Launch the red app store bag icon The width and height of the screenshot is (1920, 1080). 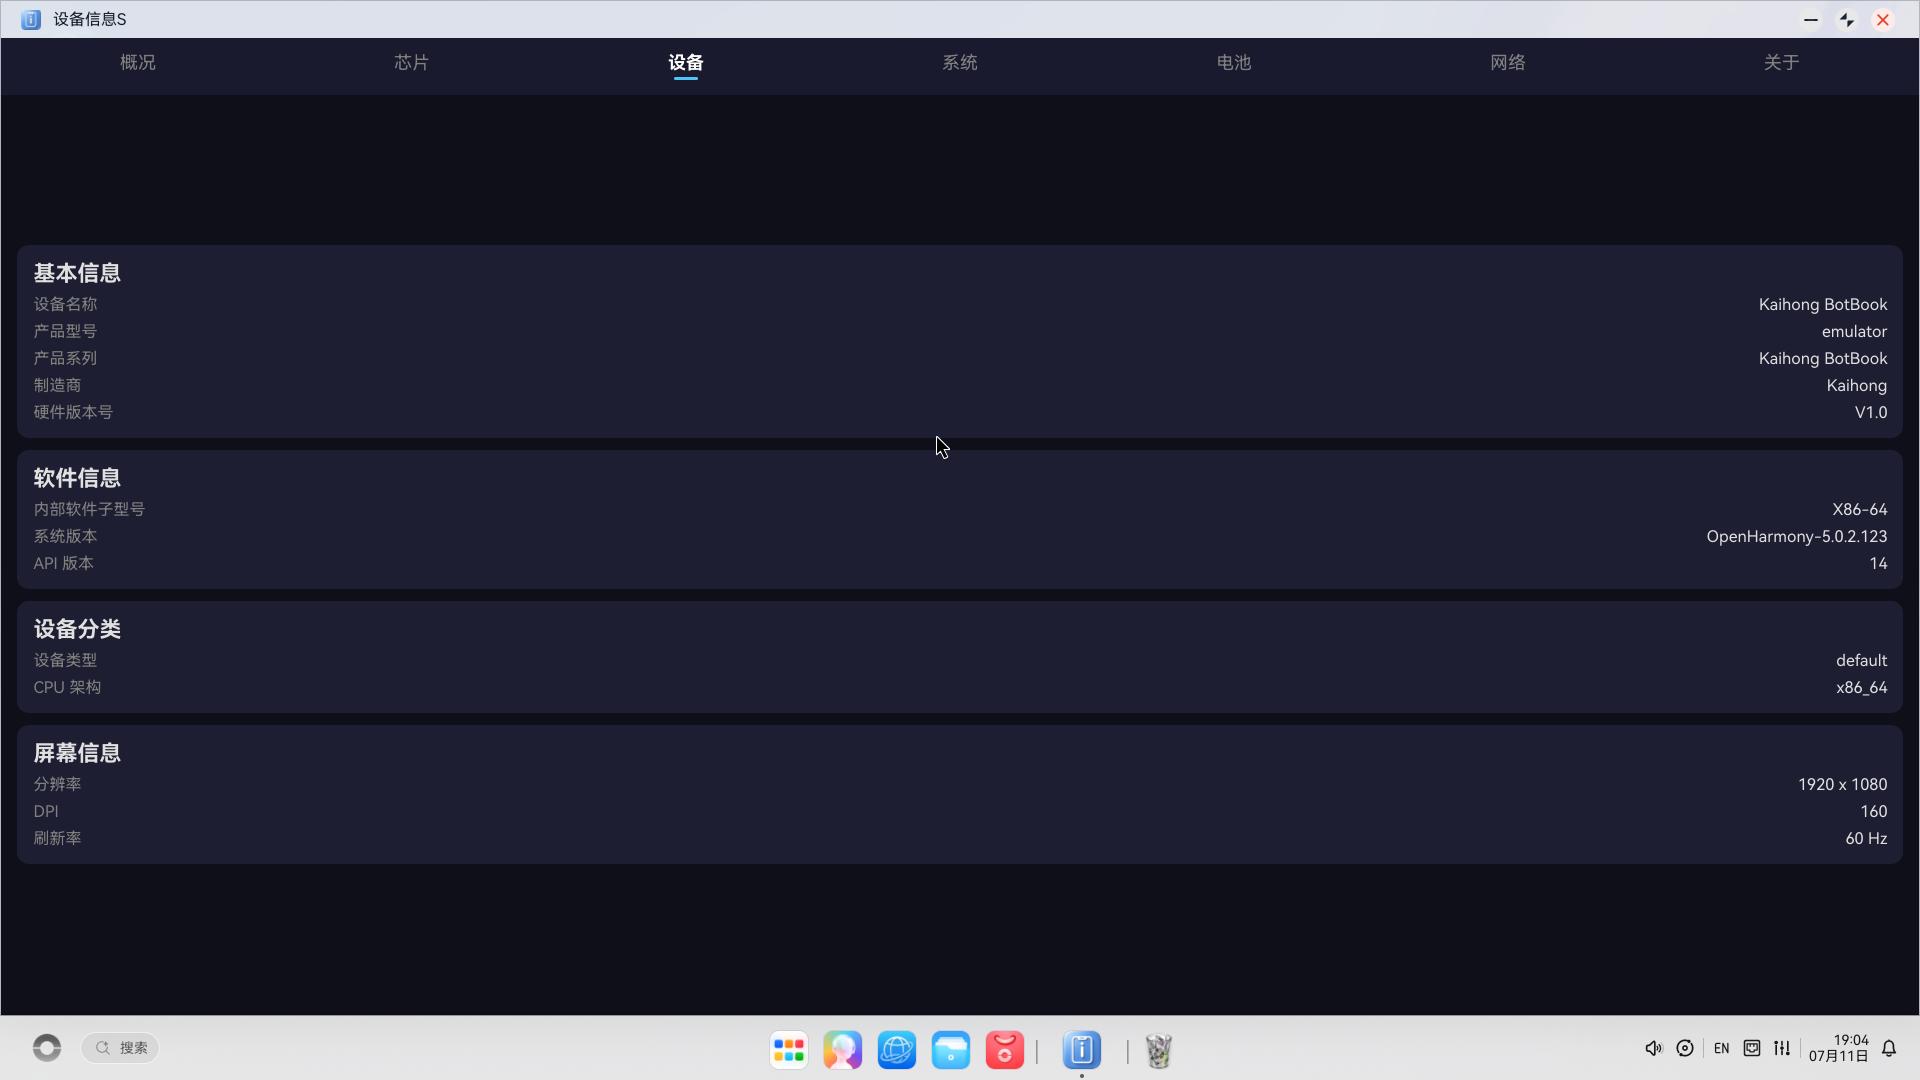[x=1005, y=1050]
